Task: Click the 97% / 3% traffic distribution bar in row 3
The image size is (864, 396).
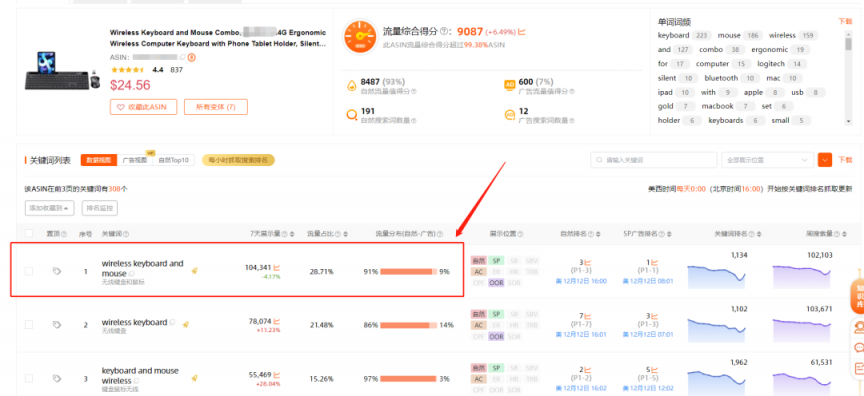Action: pyautogui.click(x=408, y=378)
